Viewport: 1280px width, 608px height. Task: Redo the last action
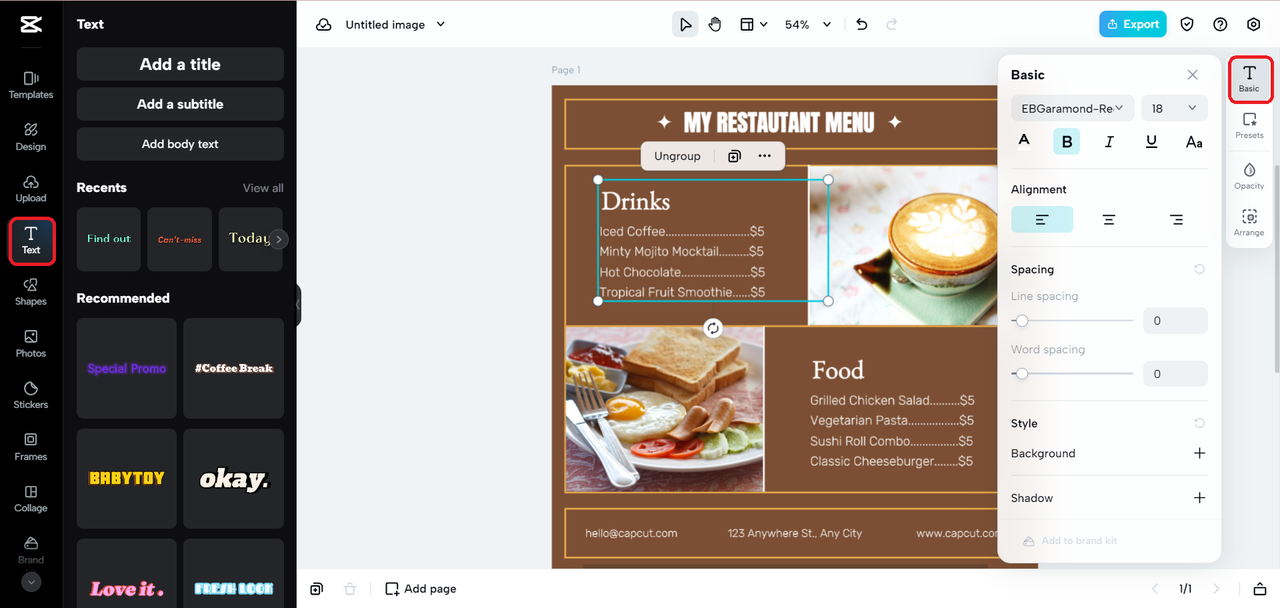(x=892, y=25)
